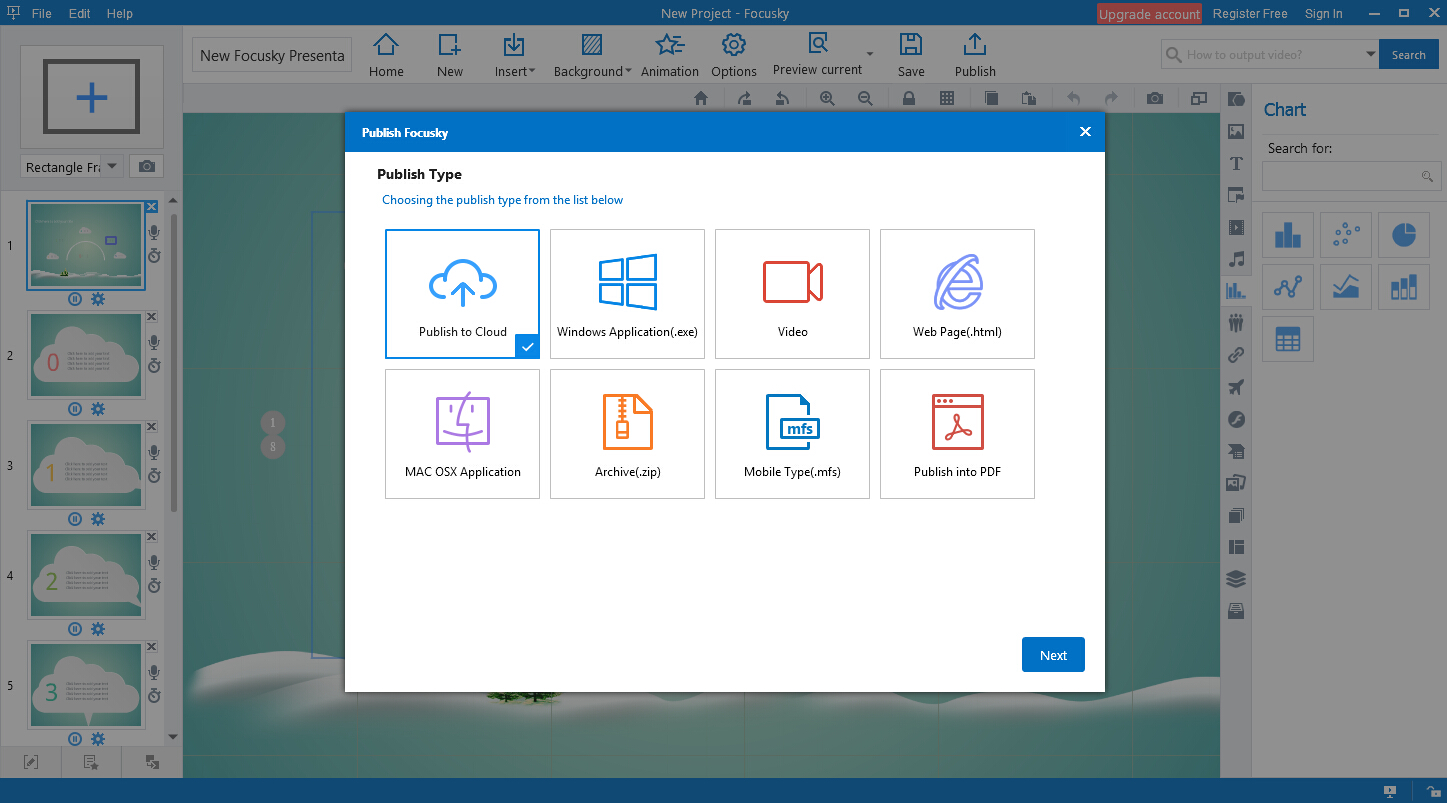Insert a bar chart

pyautogui.click(x=1288, y=235)
